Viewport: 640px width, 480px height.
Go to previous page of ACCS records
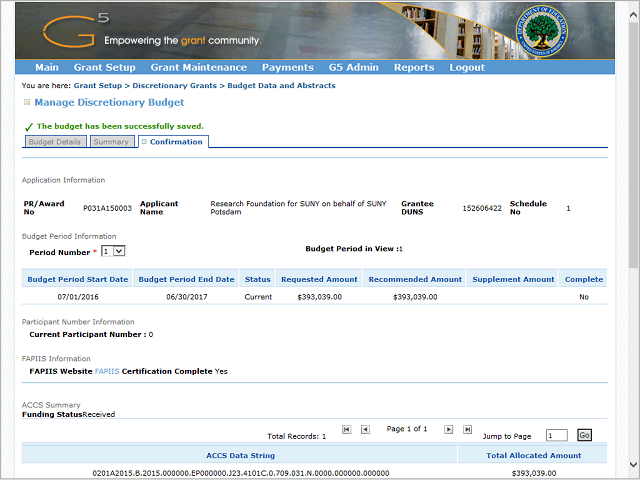point(365,429)
